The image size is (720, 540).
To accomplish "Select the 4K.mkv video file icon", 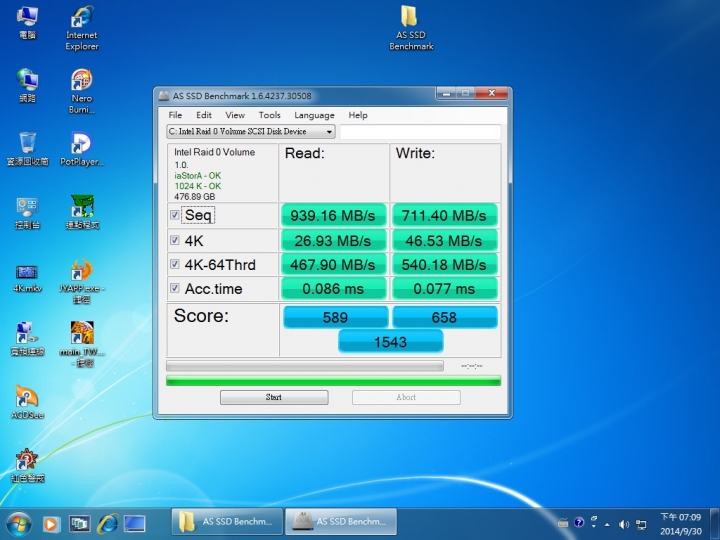I will 27,277.
